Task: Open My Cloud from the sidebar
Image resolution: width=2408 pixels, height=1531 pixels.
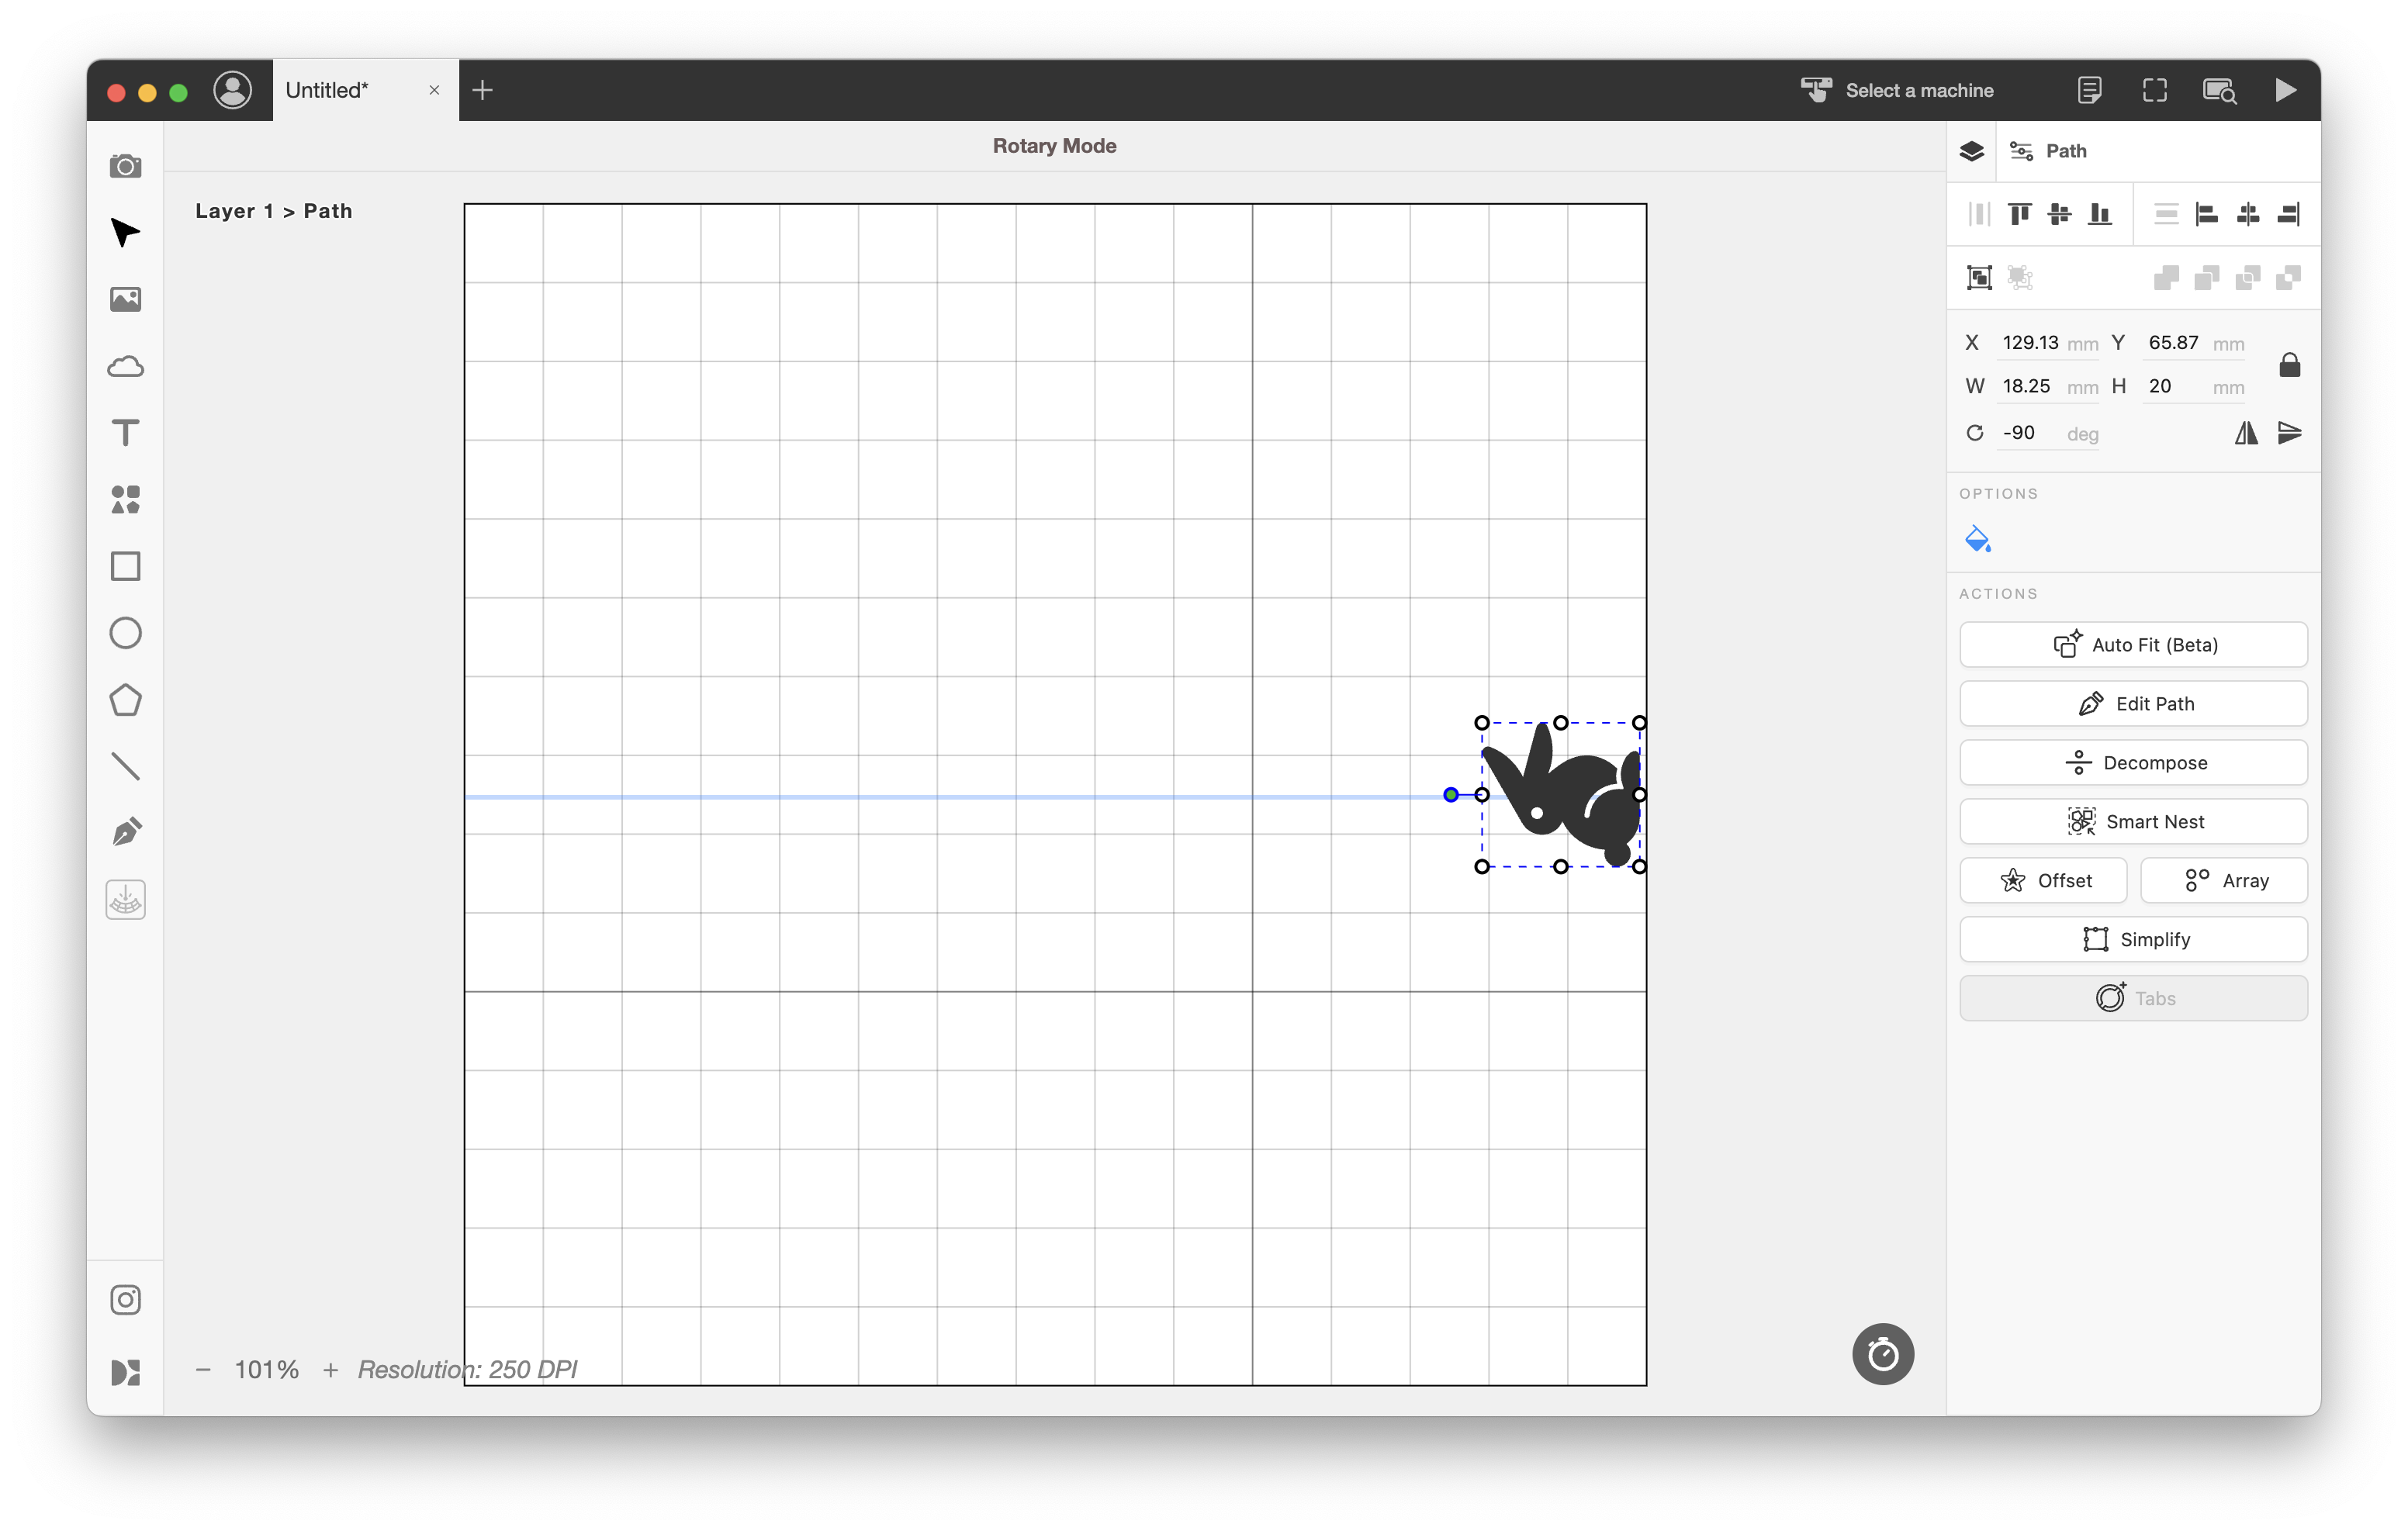Action: click(x=125, y=366)
